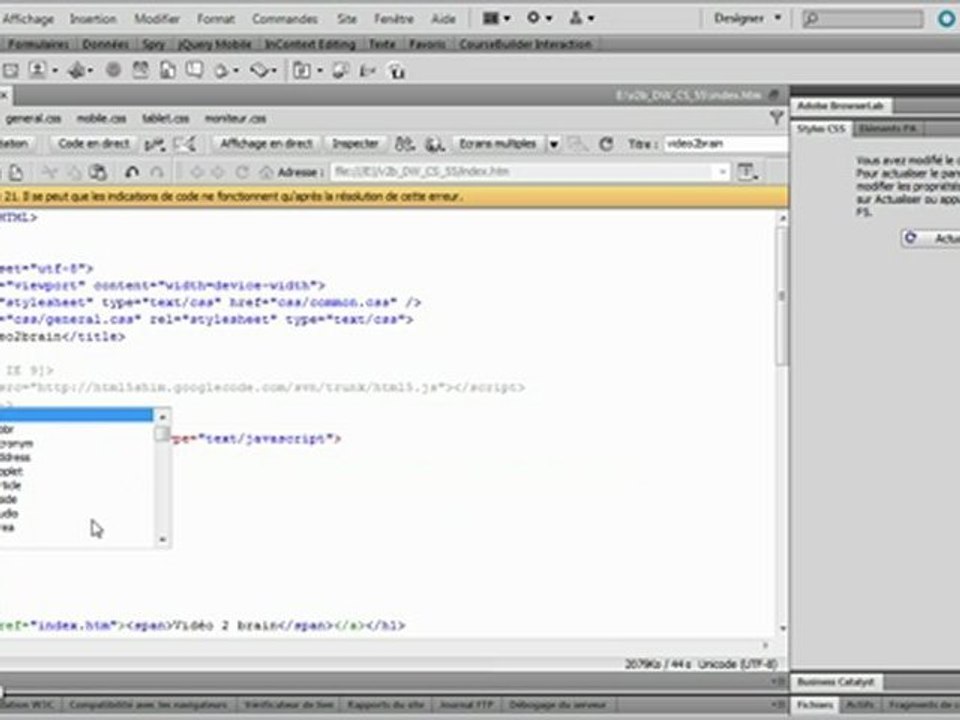
Task: Open the images insert dropdown arrow
Action: [x=55, y=71]
